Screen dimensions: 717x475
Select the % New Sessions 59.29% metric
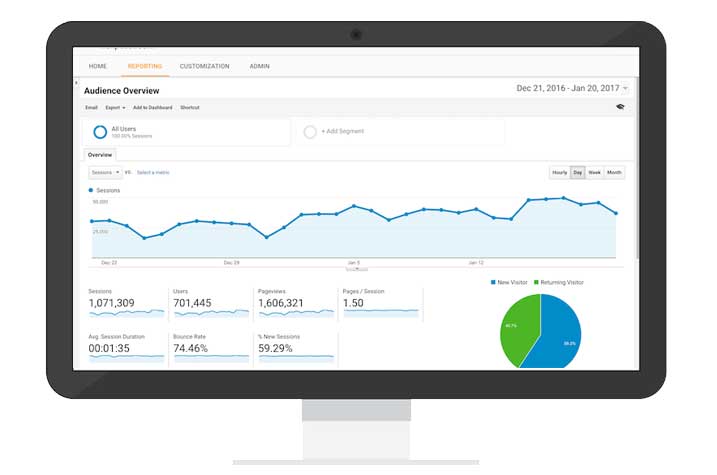296,349
